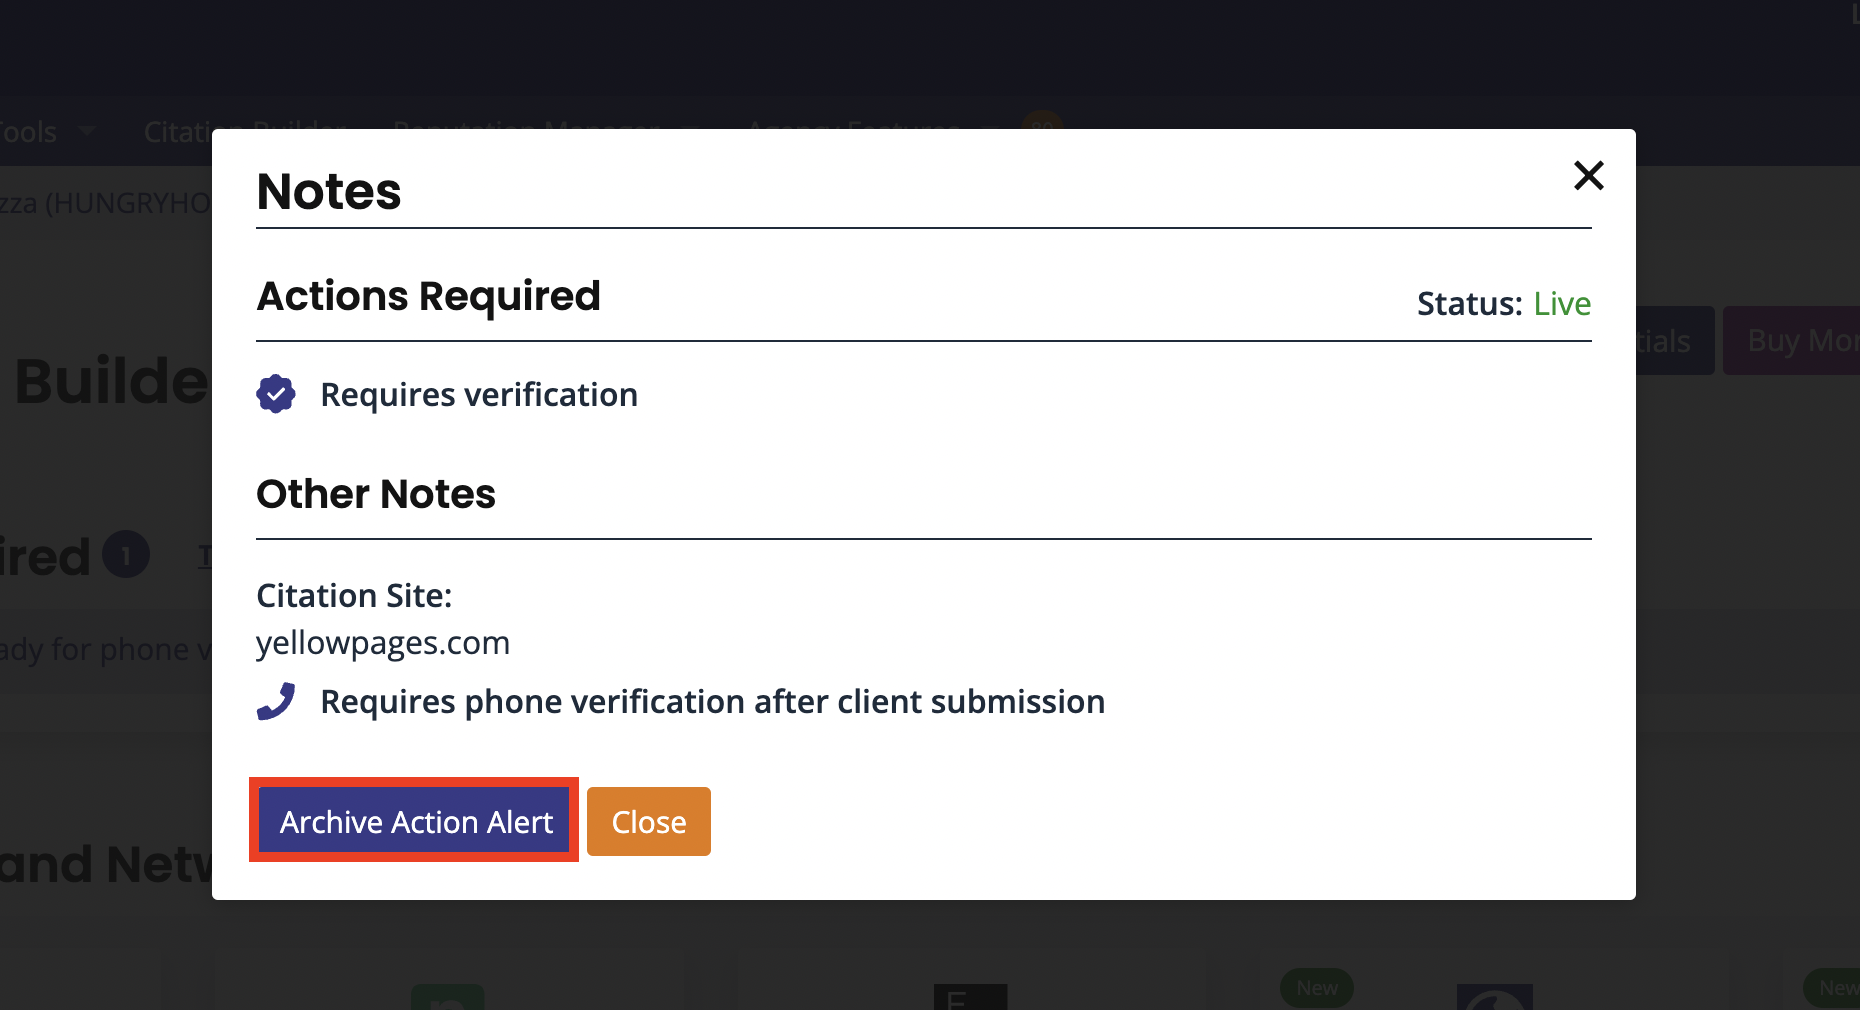Select the blue circular logo thumbnail
The width and height of the screenshot is (1860, 1010).
pos(1494,997)
